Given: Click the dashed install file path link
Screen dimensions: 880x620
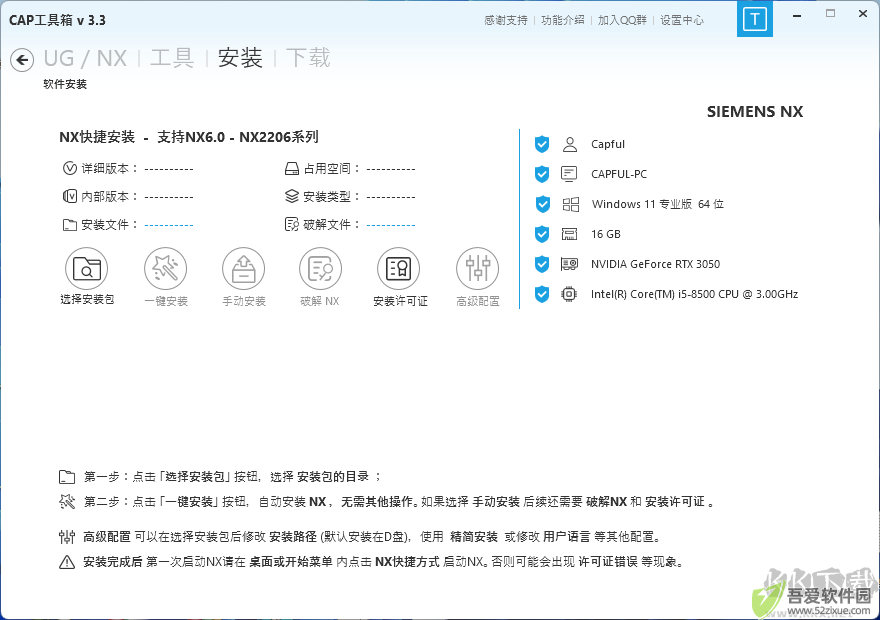Looking at the screenshot, I should [x=169, y=225].
